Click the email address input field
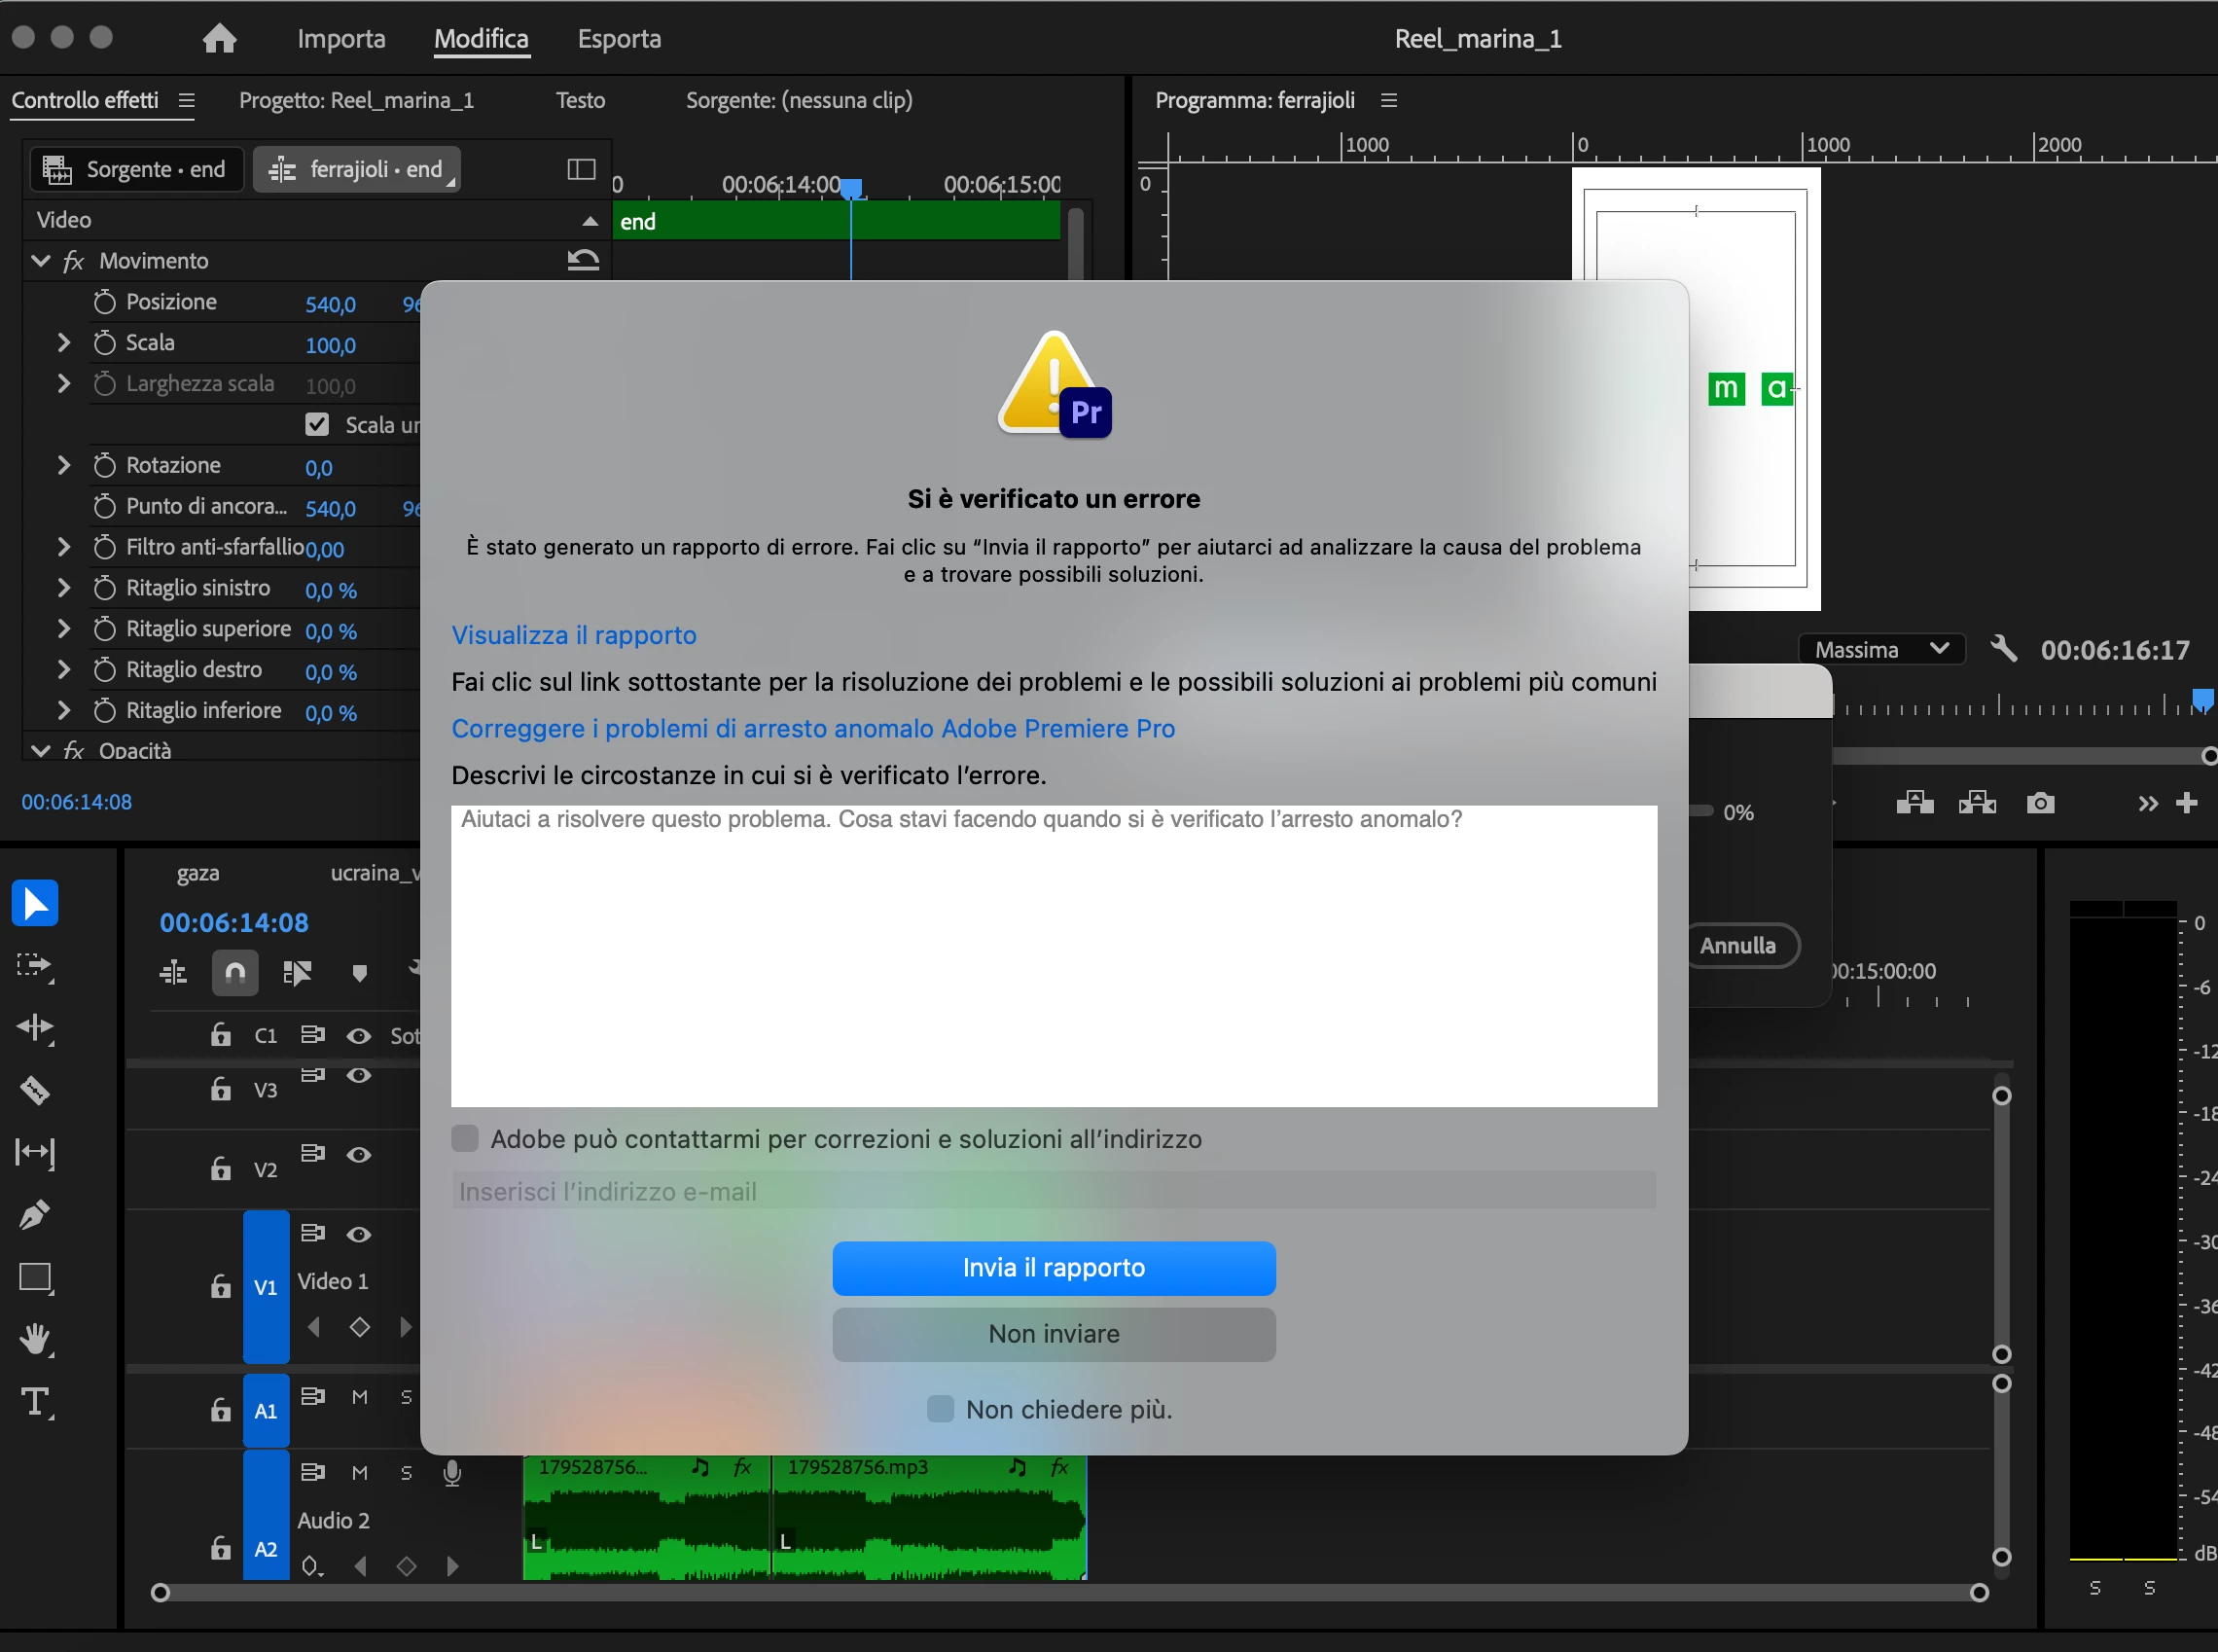Viewport: 2218px width, 1652px height. pyautogui.click(x=1053, y=1191)
